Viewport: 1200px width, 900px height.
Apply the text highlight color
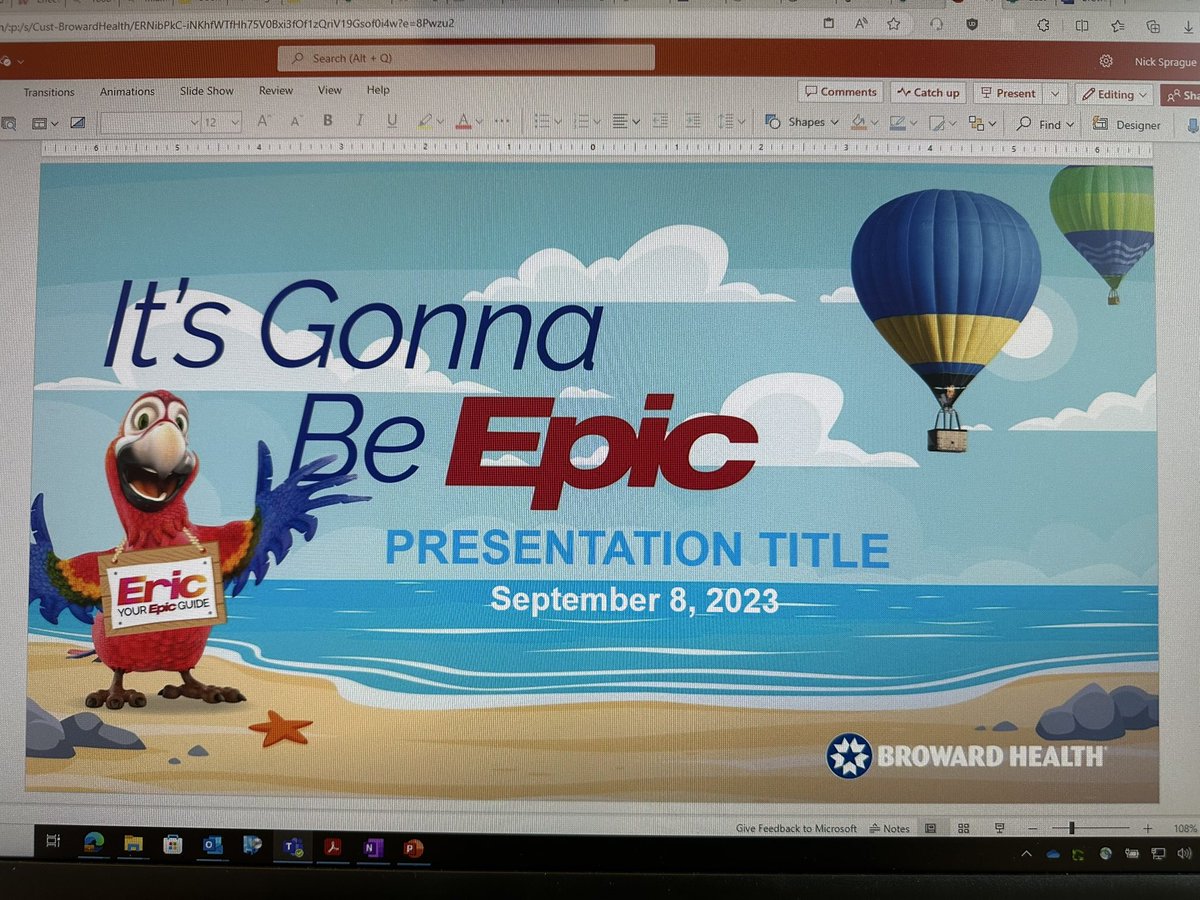425,121
